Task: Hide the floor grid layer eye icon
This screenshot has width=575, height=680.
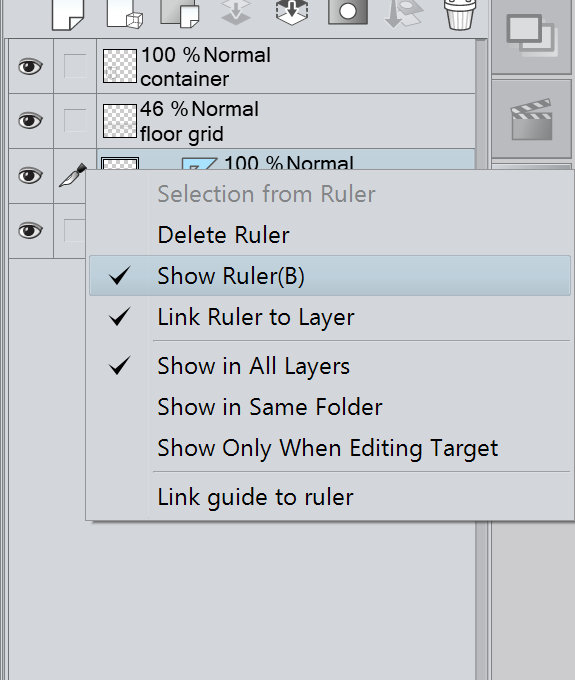Action: (x=30, y=120)
